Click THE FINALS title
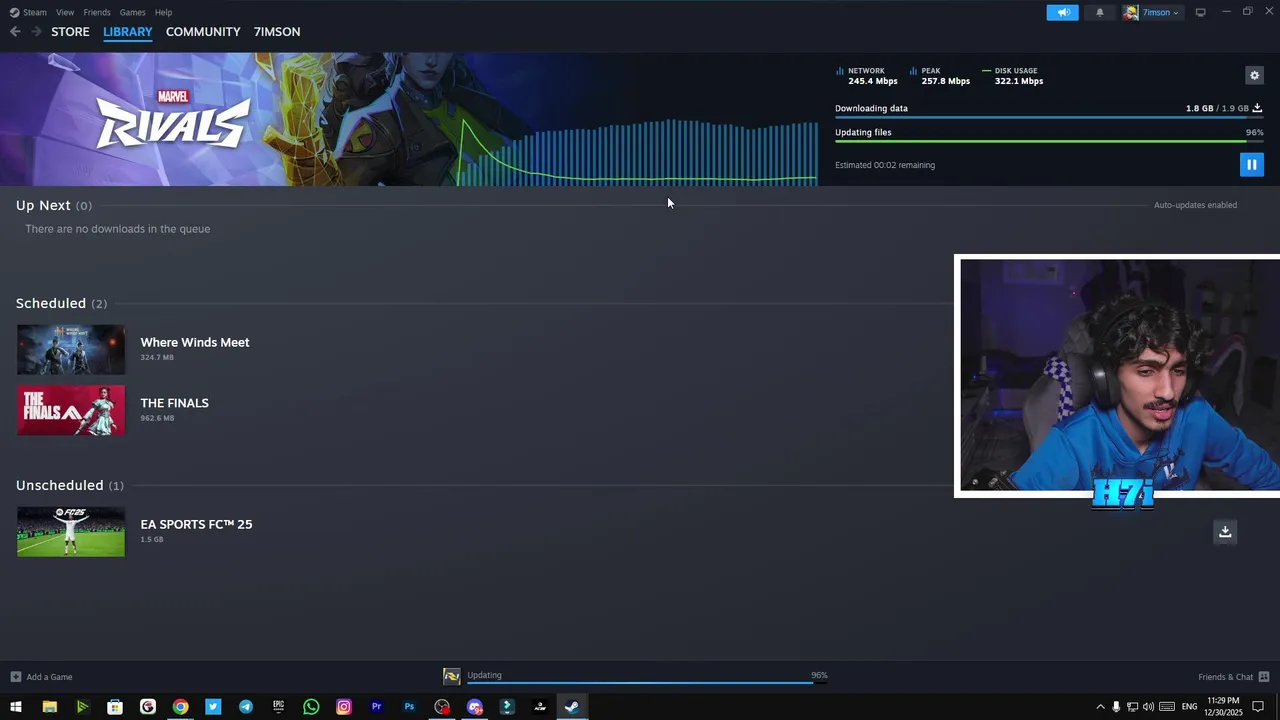Viewport: 1280px width, 720px height. click(174, 403)
